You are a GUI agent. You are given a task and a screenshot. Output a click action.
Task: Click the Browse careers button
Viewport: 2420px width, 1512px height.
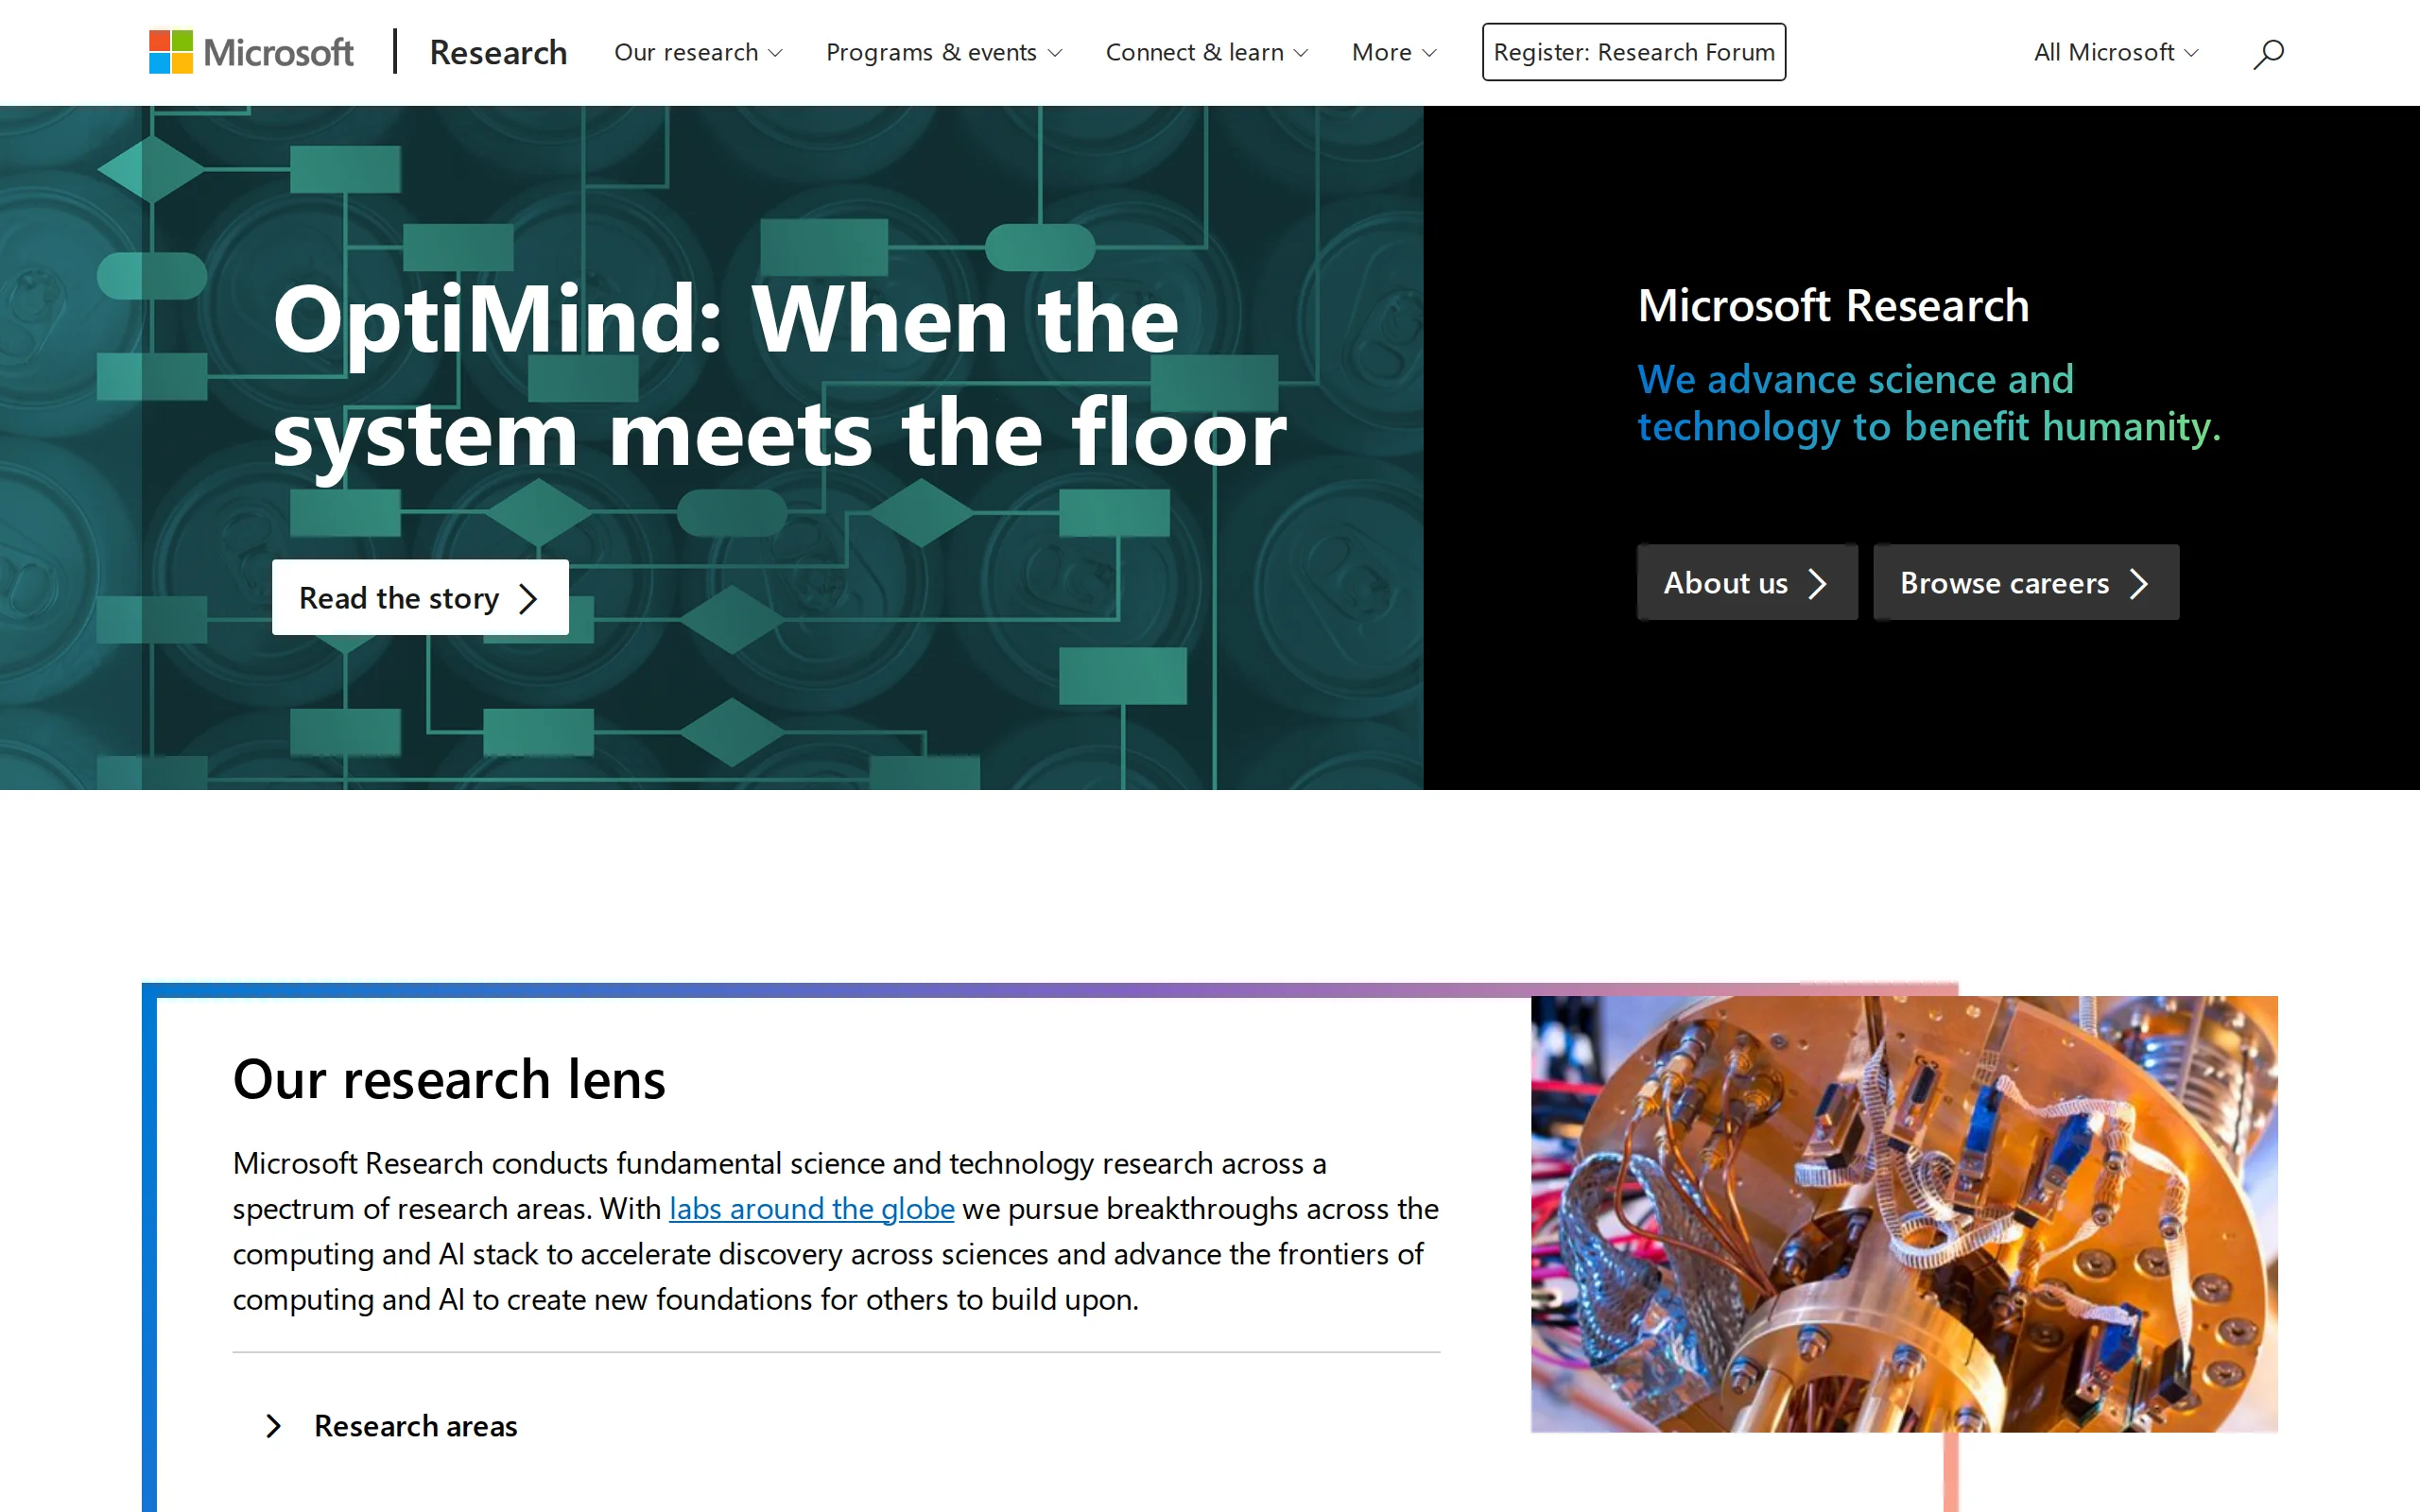2025,582
